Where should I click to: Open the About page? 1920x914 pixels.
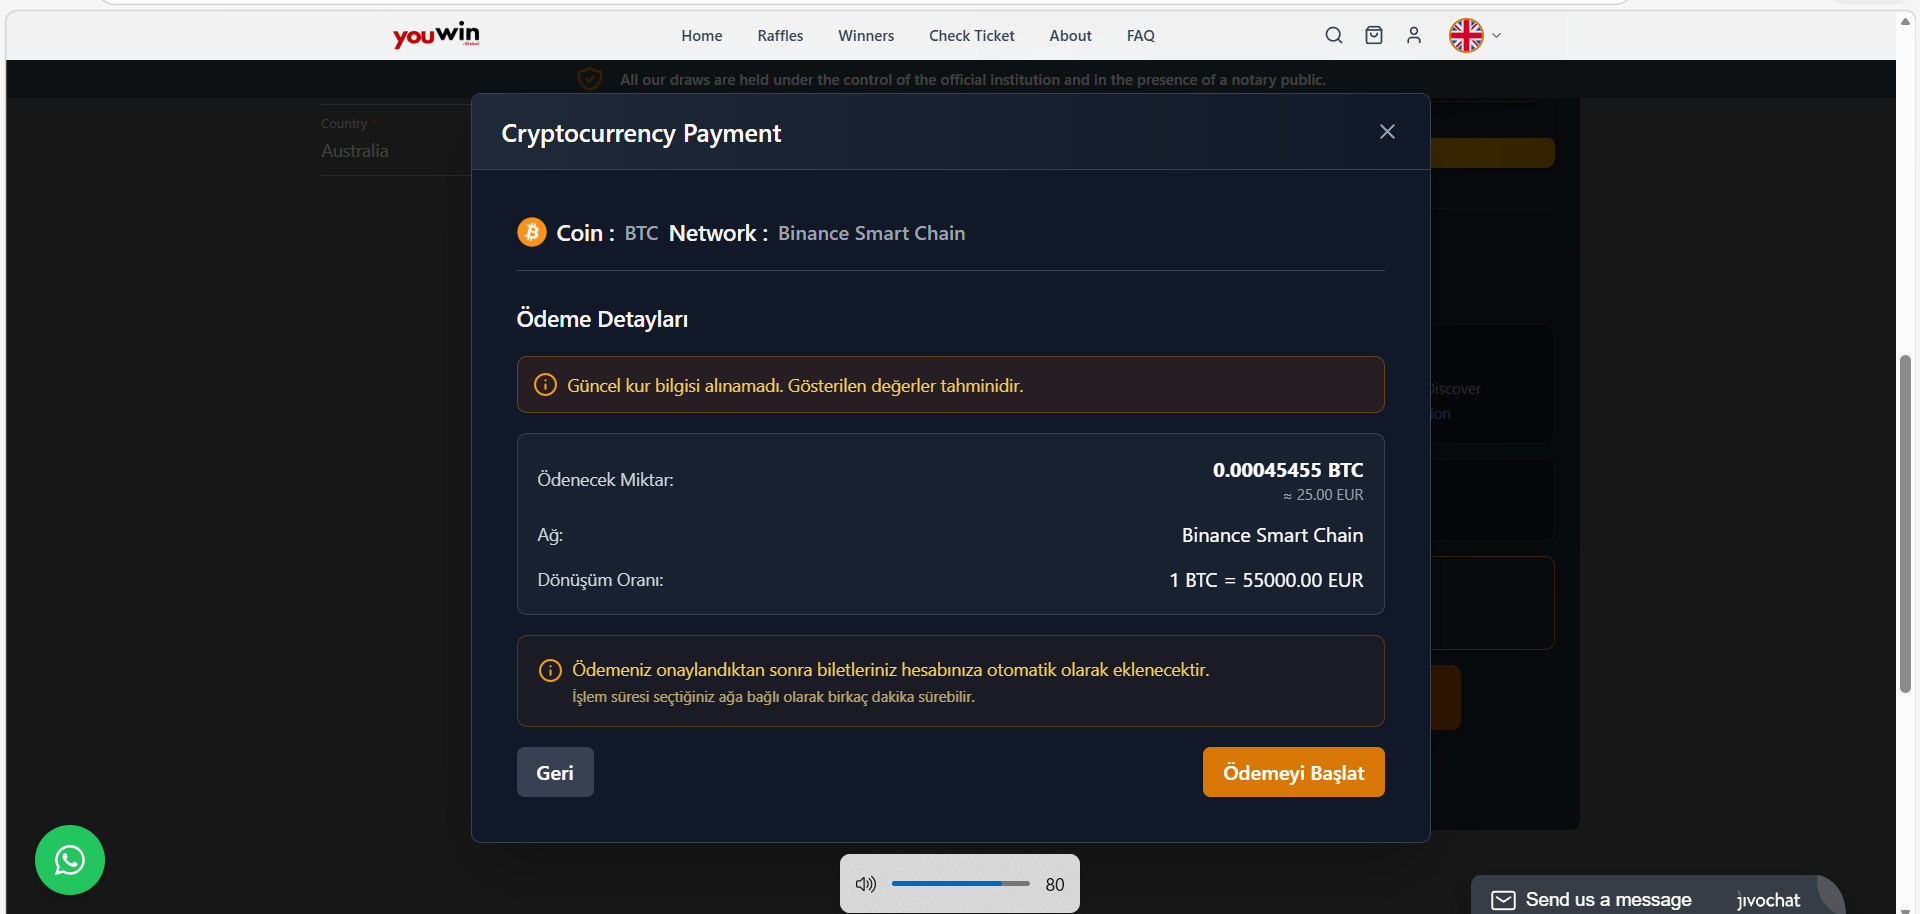pyautogui.click(x=1070, y=35)
